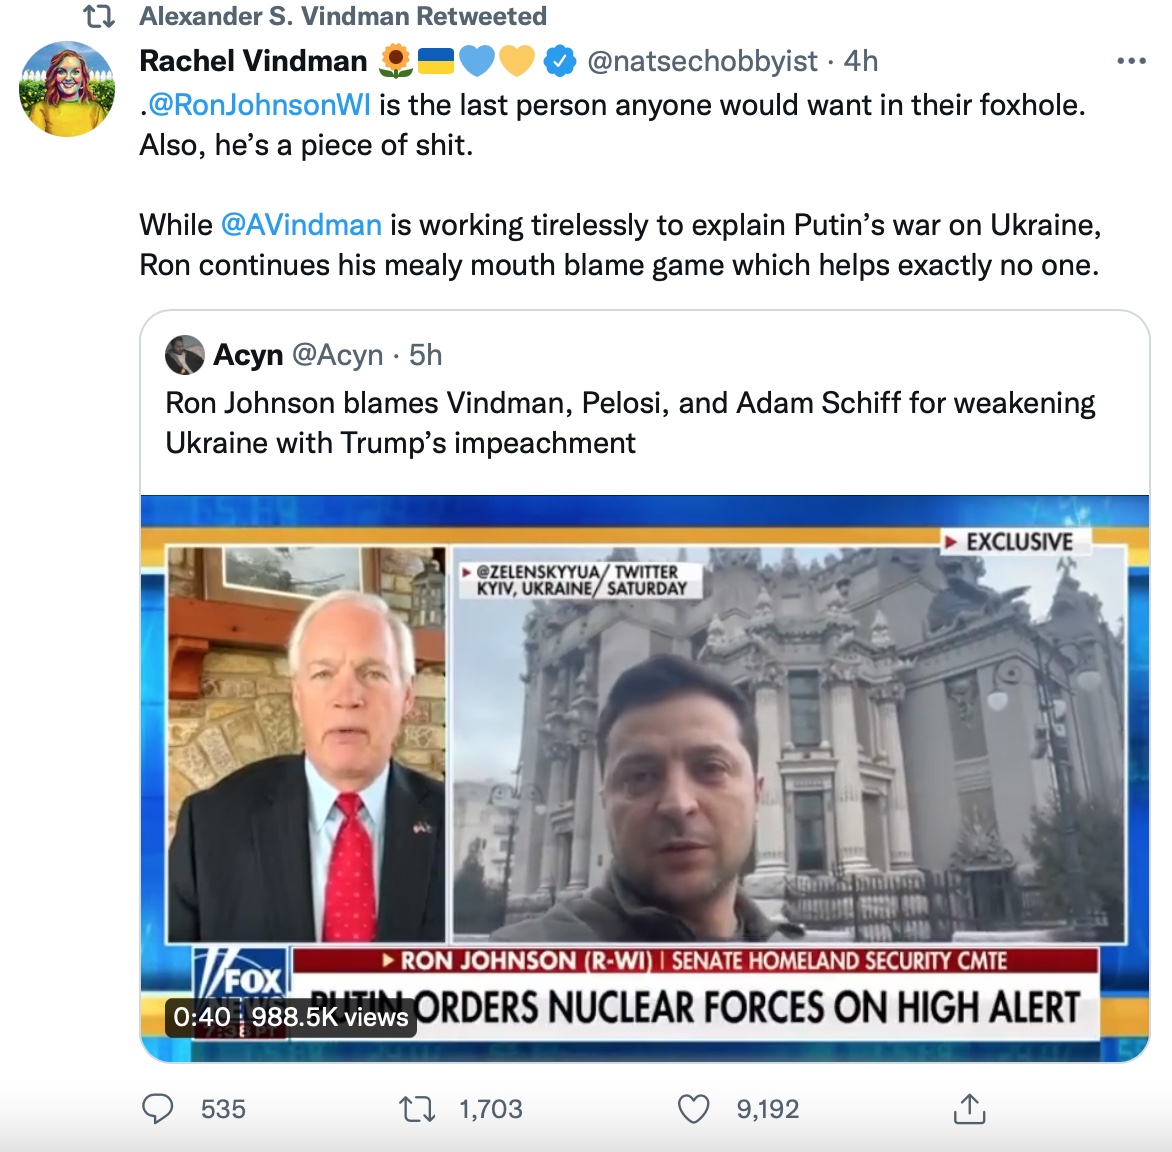Click the 0:40 988.5K views video badge
Screen dimensions: 1172x1152
tap(290, 1017)
